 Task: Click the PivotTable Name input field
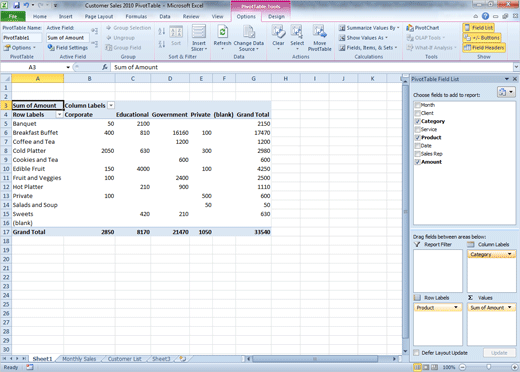point(22,38)
